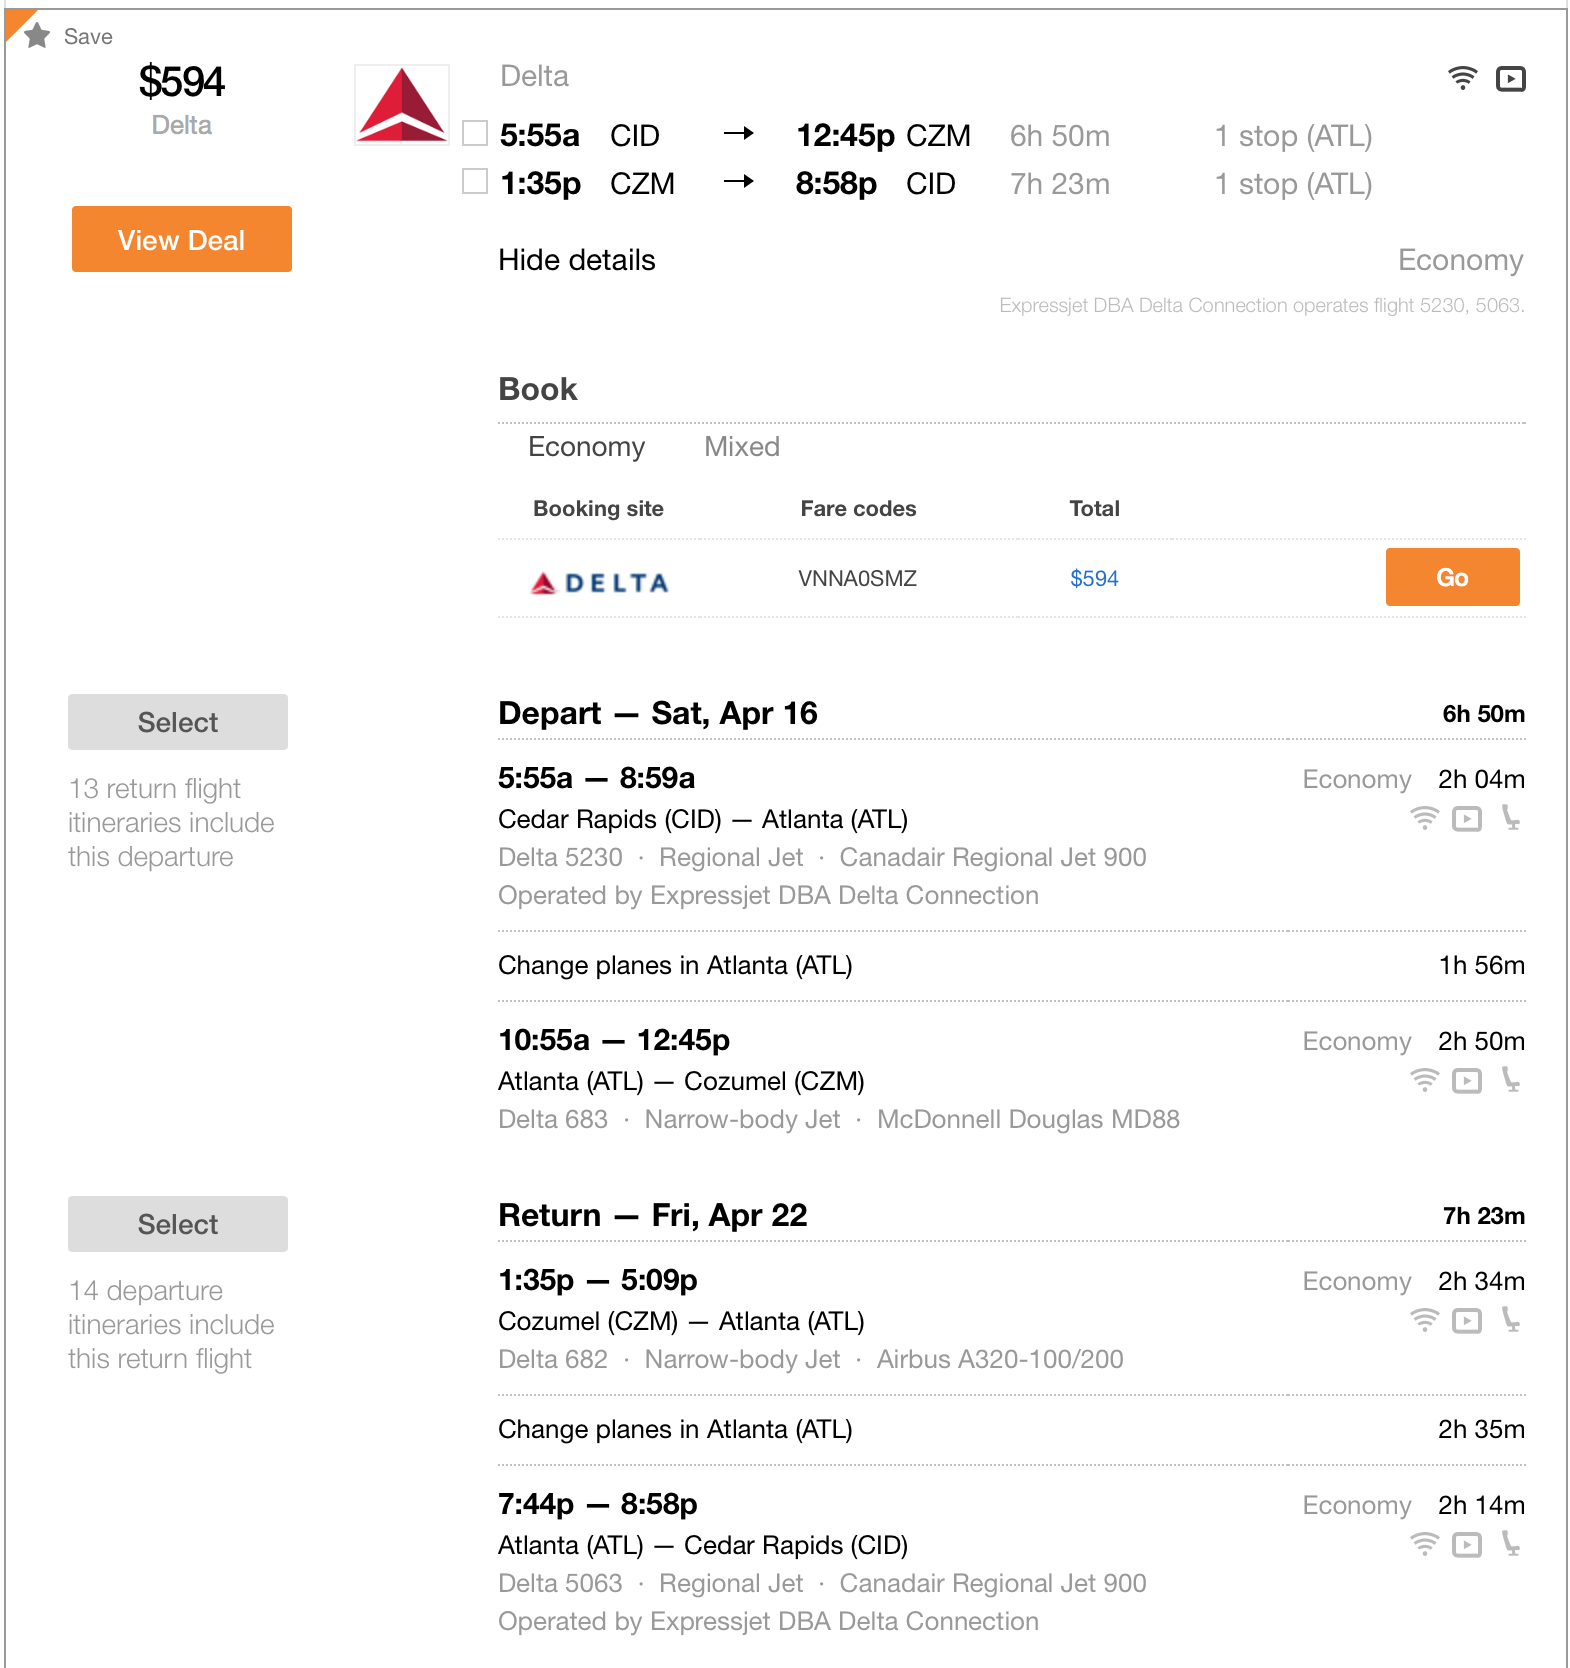Switch to the Mixed fare tab
The width and height of the screenshot is (1570, 1668).
[x=742, y=447]
